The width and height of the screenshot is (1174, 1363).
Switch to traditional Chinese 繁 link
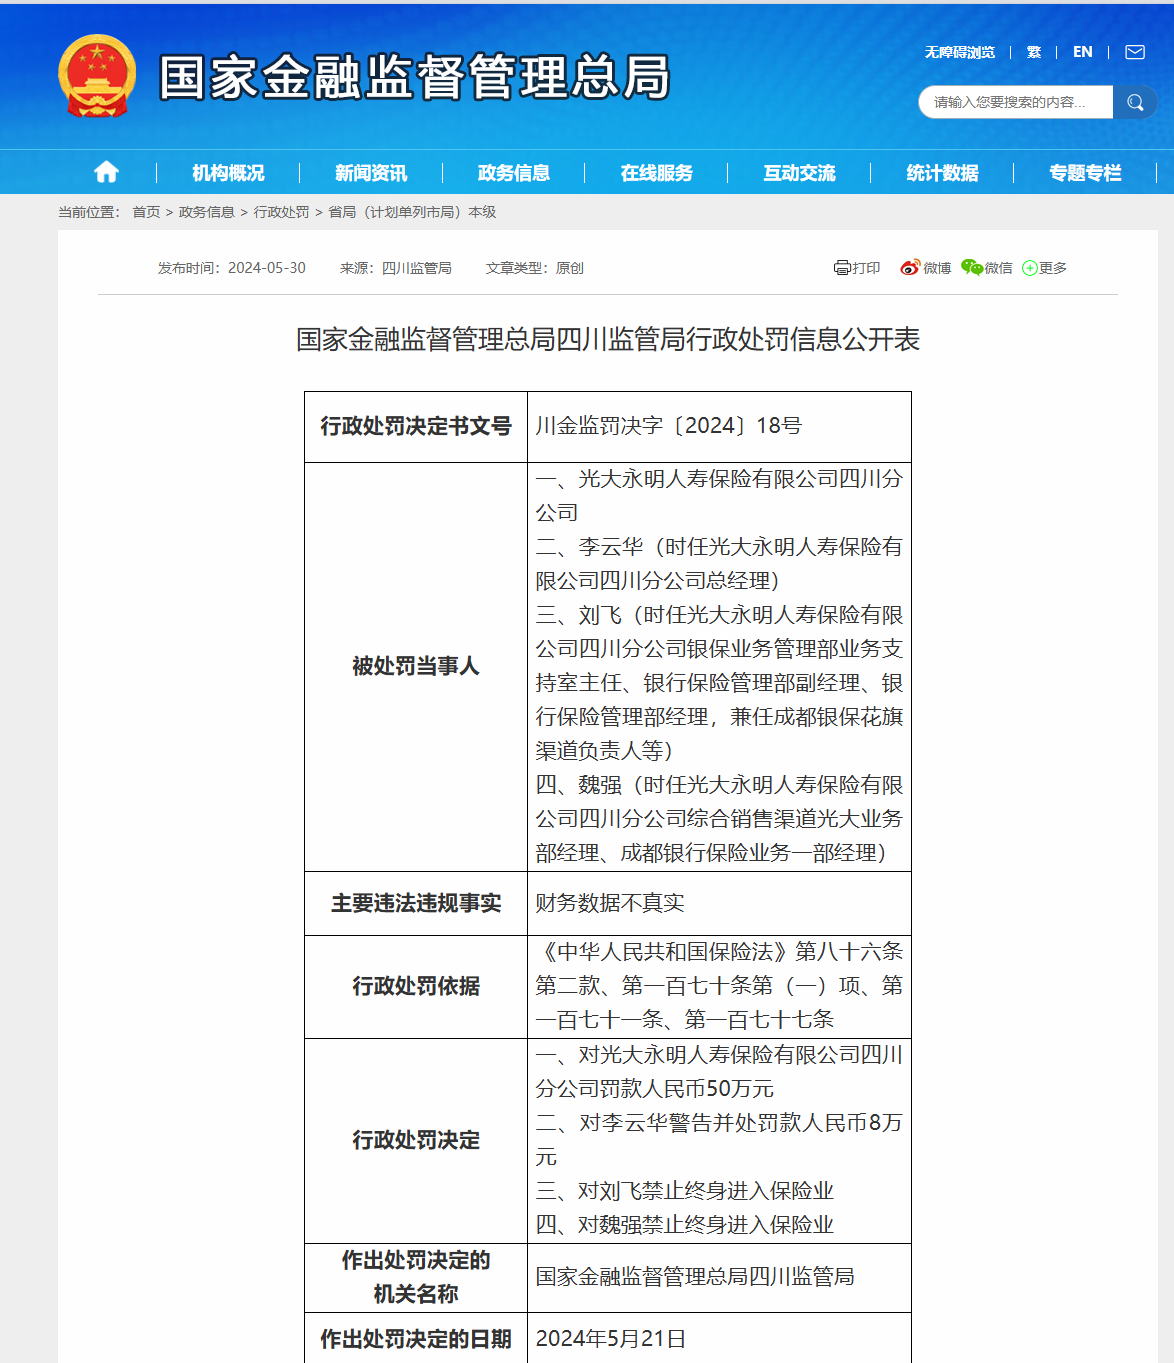[1034, 52]
